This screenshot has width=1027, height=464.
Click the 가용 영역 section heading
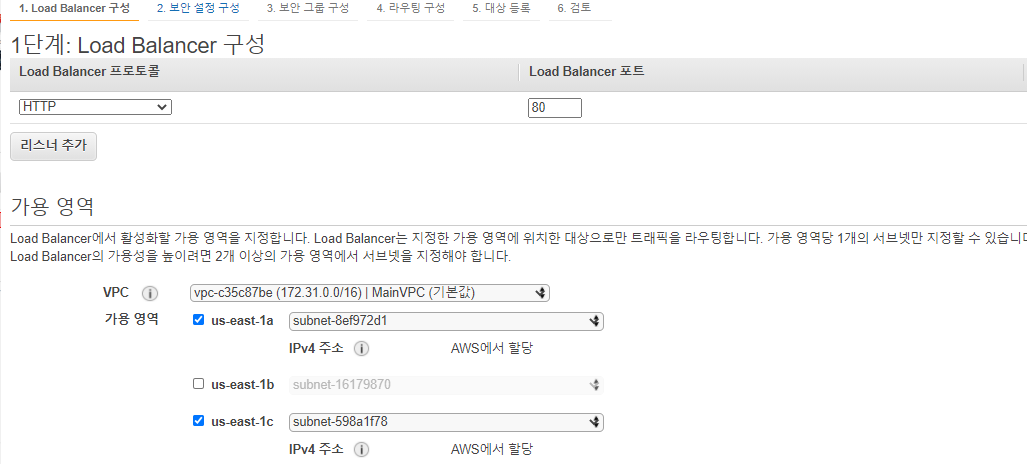(52, 206)
